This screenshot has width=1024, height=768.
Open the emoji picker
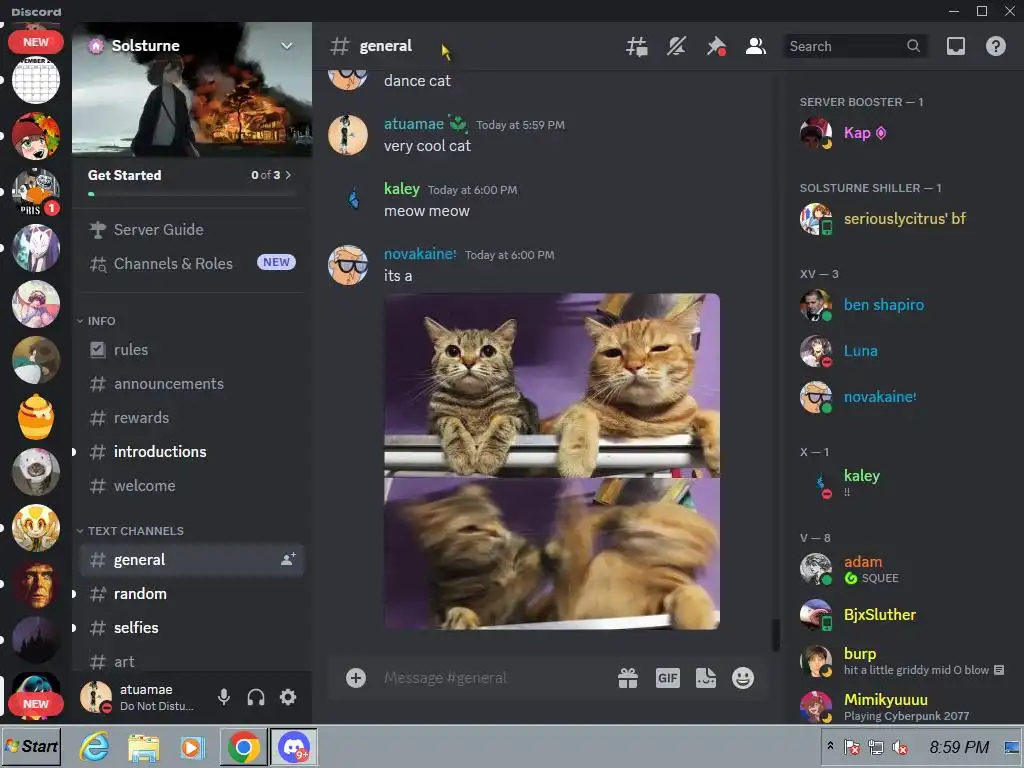pyautogui.click(x=743, y=679)
